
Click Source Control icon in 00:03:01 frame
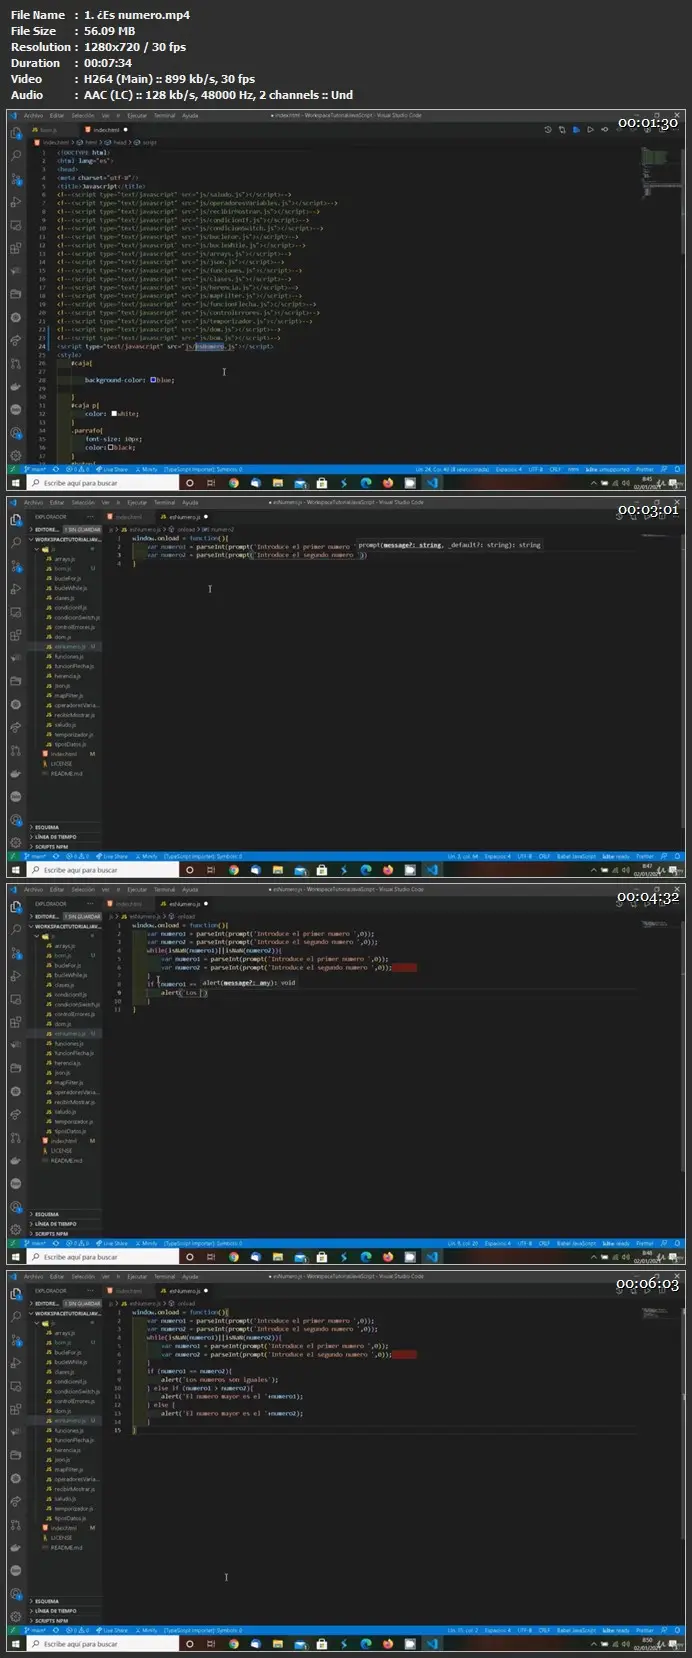(15, 566)
